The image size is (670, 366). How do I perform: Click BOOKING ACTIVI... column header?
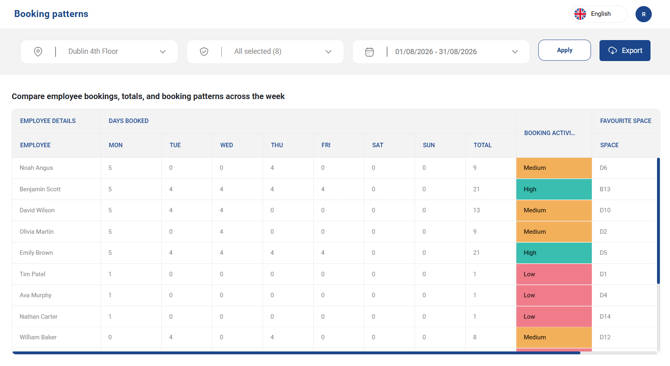pos(549,133)
